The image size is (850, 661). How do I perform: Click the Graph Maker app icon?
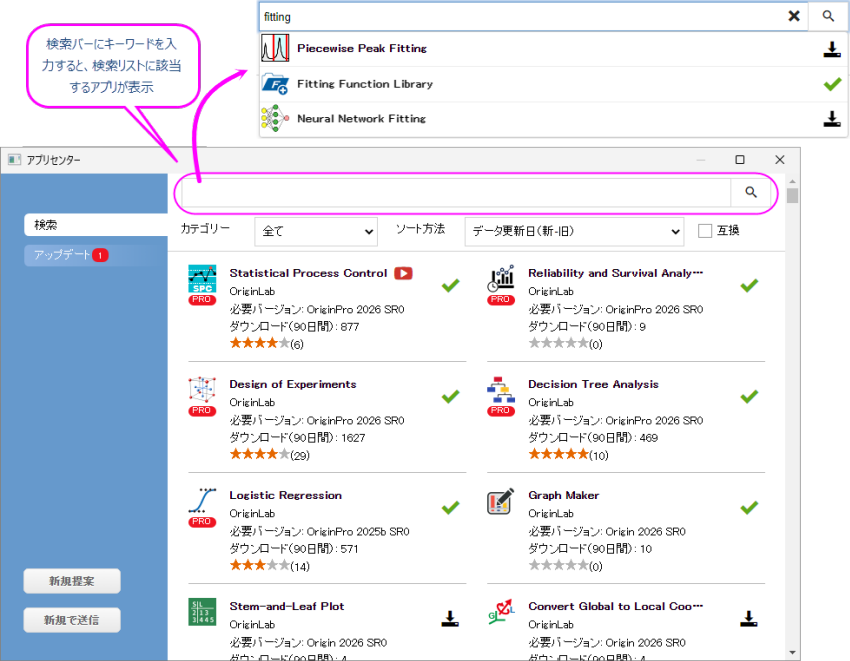500,502
